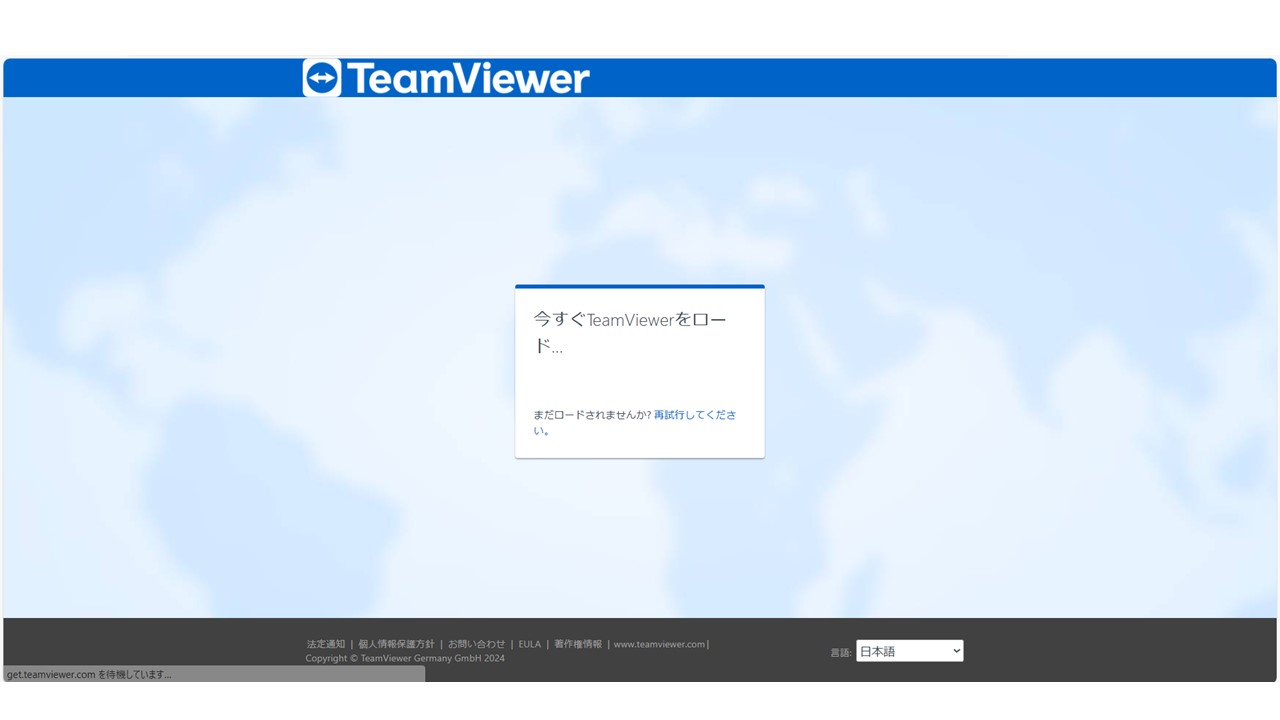Click the Copyright © TeamViewer Germany GmbH 2024 text
Viewport: 1280px width, 720px height.
coord(405,658)
